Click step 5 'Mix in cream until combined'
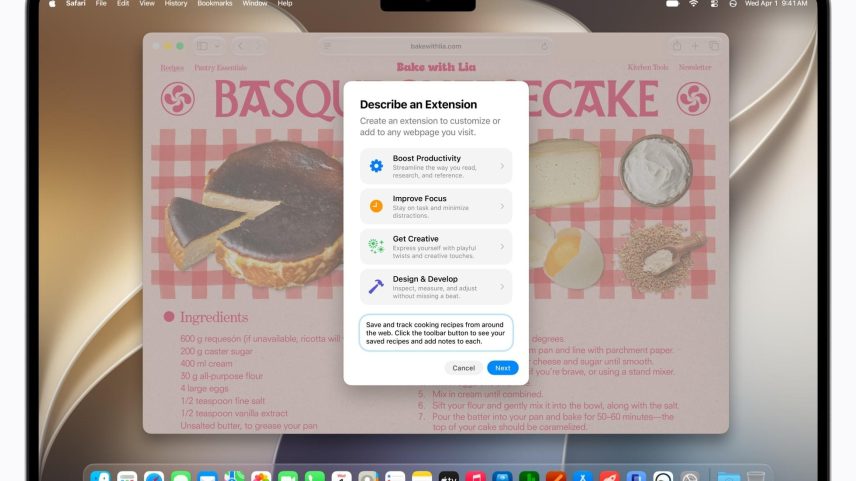 click(x=487, y=394)
